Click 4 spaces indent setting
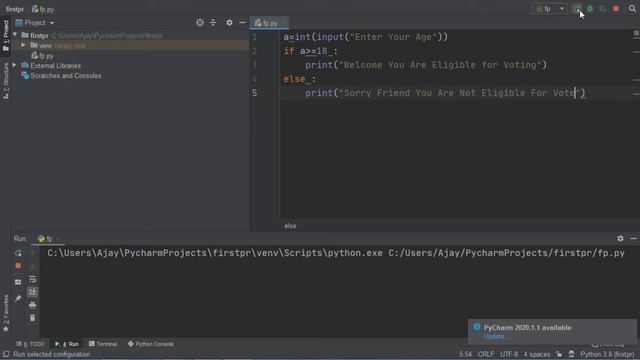 pos(537,354)
